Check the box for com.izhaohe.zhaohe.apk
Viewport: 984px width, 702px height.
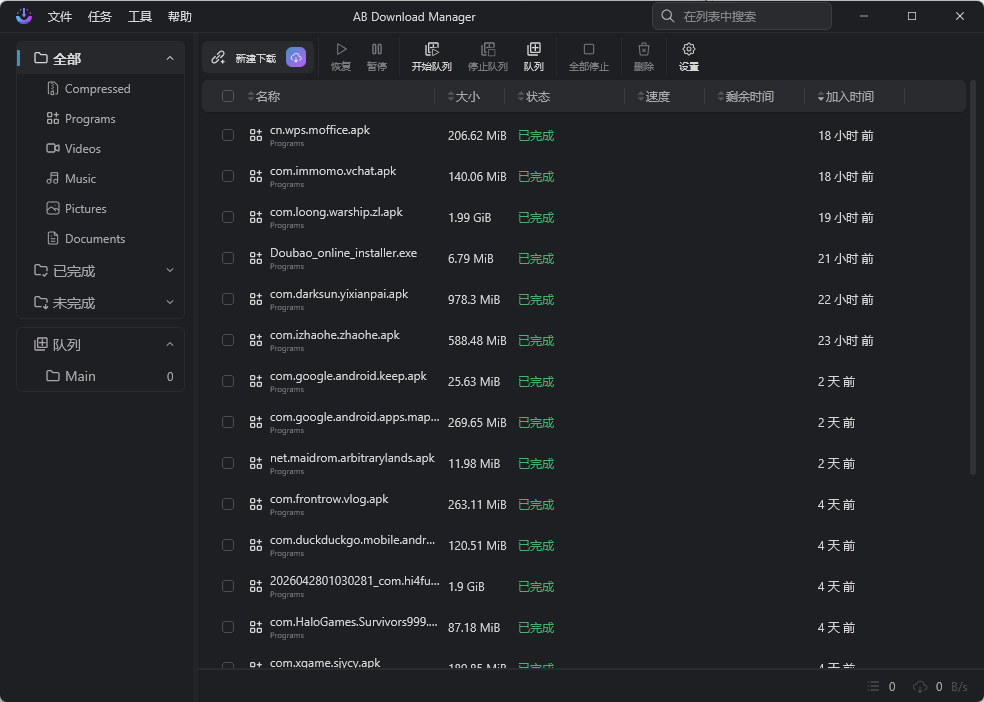click(x=228, y=340)
